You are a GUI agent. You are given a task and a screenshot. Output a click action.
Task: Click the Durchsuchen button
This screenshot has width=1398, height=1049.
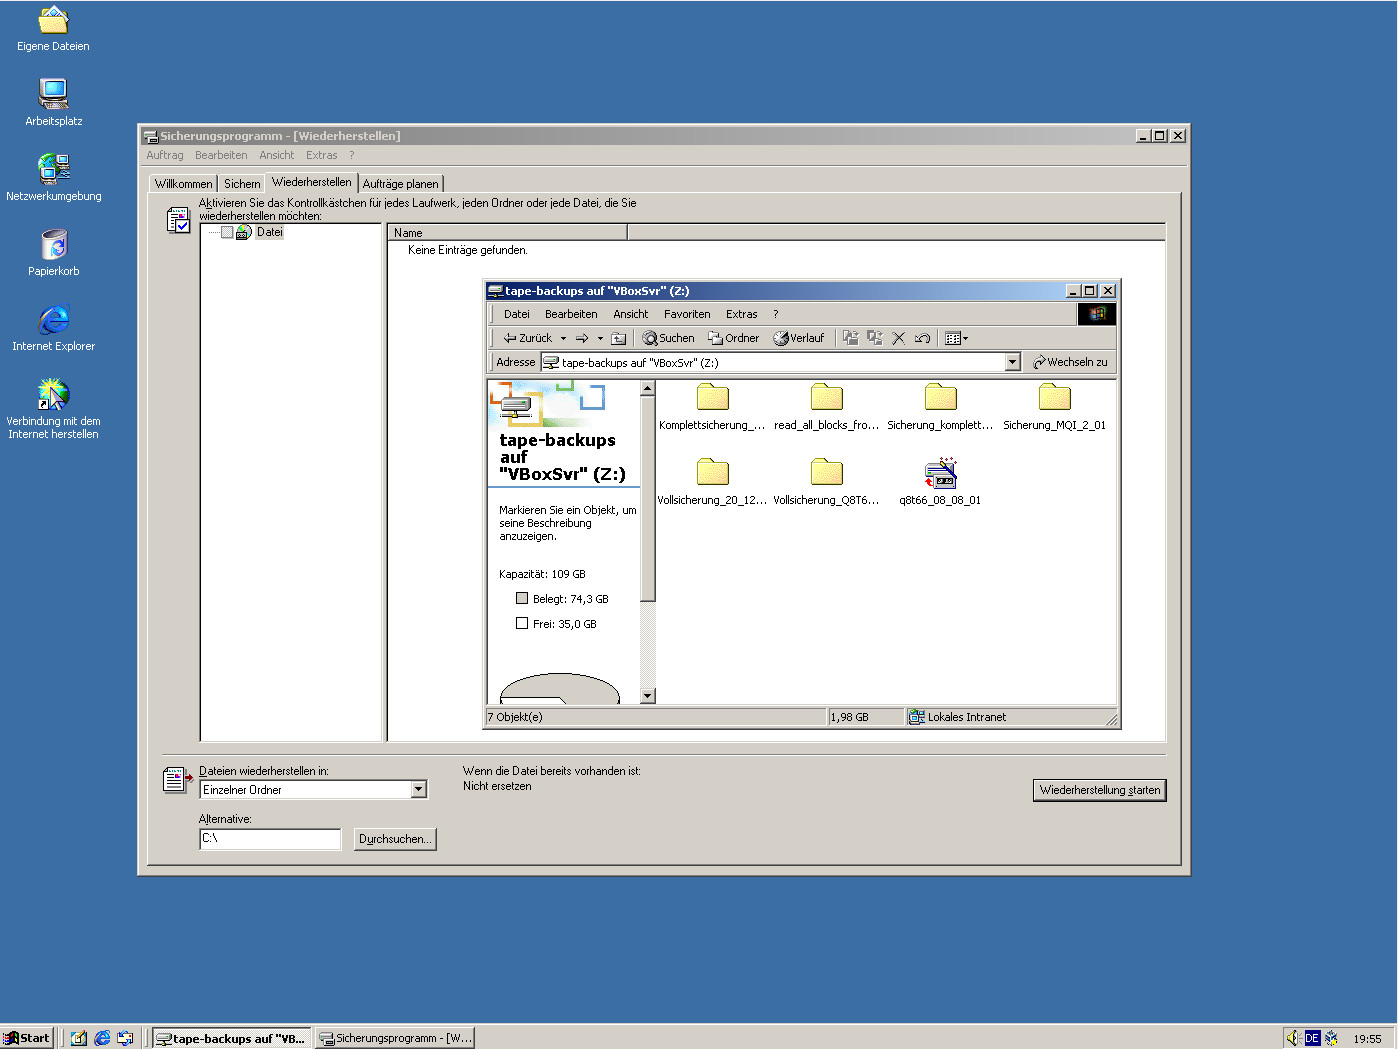click(395, 839)
